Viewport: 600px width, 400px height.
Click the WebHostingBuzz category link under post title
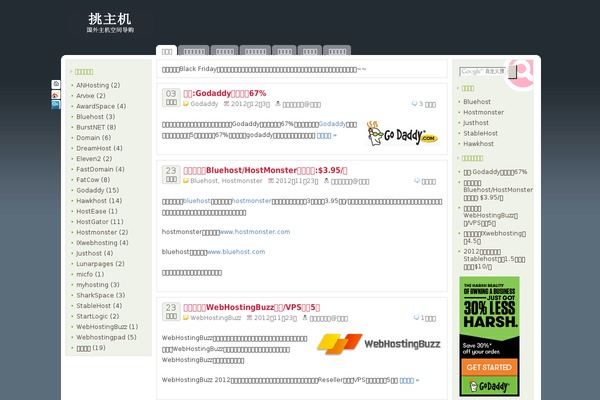click(x=215, y=318)
